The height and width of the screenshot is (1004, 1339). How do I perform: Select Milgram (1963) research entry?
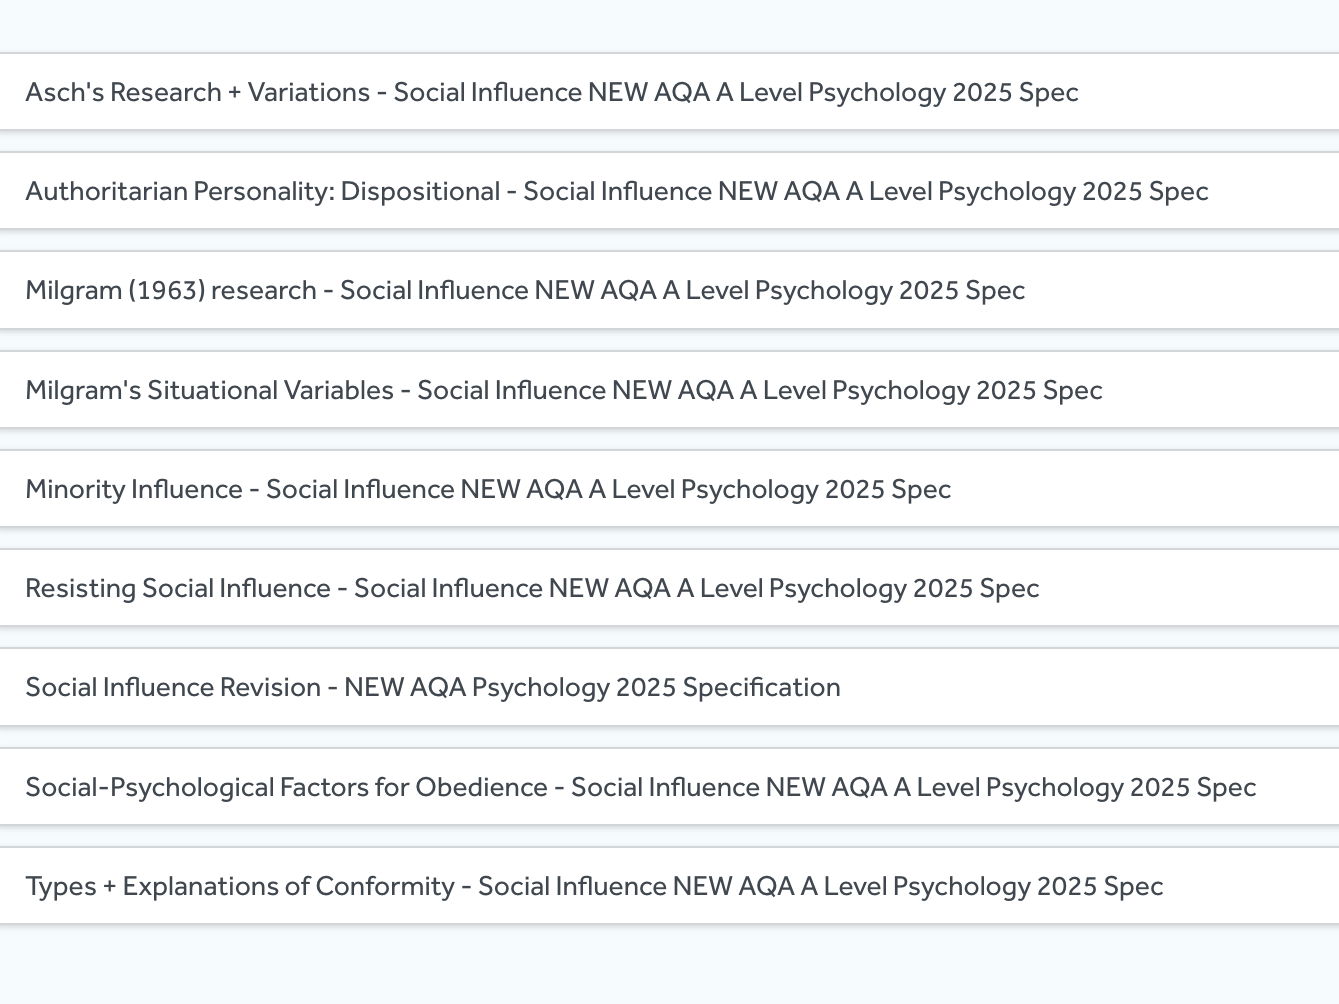coord(669,290)
